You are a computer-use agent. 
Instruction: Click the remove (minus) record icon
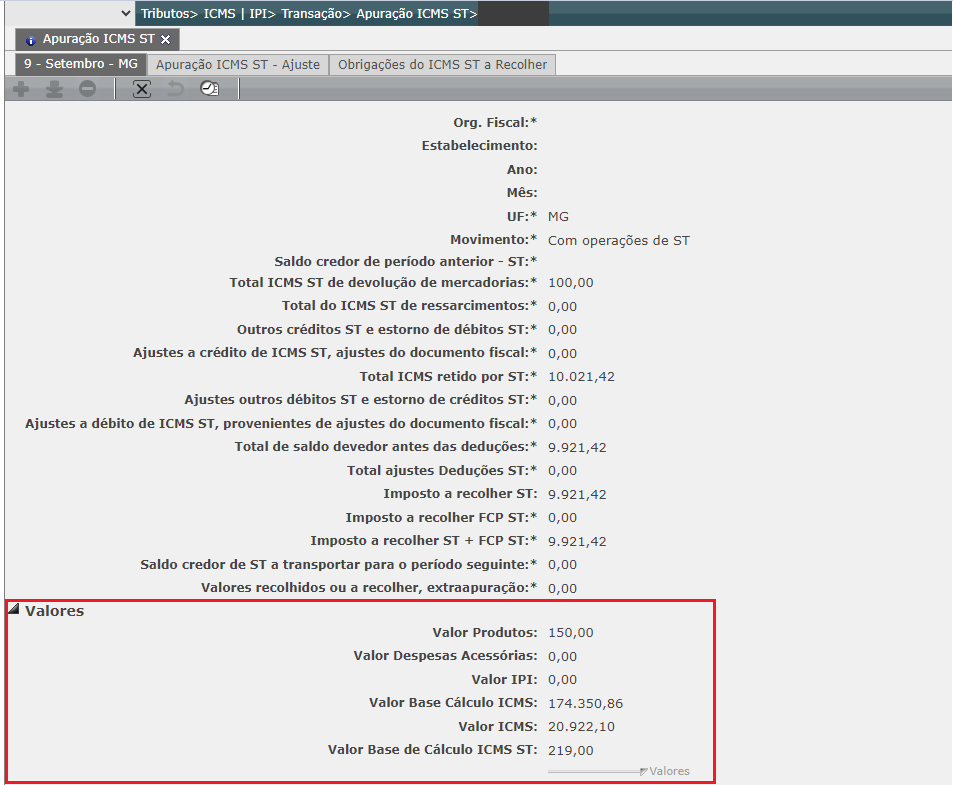tap(87, 89)
